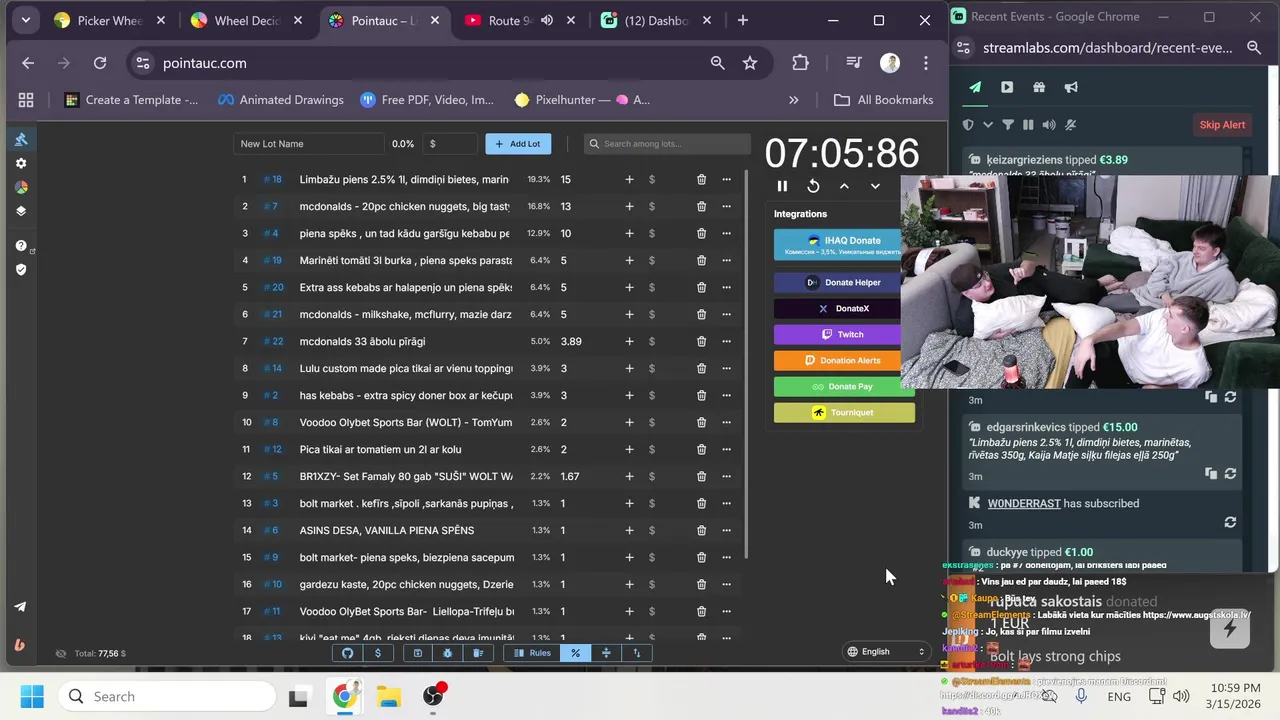Expand the Chrome tab search dropdown
This screenshot has height=720, width=1280.
[25, 20]
